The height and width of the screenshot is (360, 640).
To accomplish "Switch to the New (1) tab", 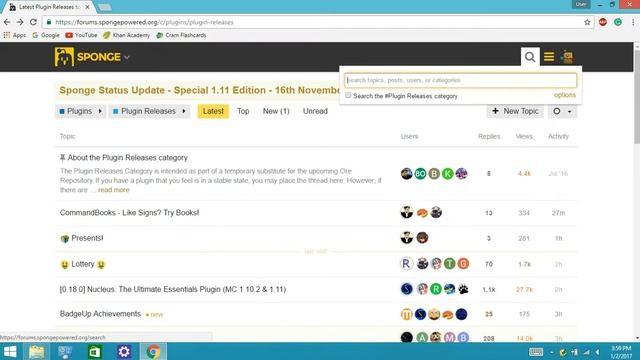I will tap(276, 111).
